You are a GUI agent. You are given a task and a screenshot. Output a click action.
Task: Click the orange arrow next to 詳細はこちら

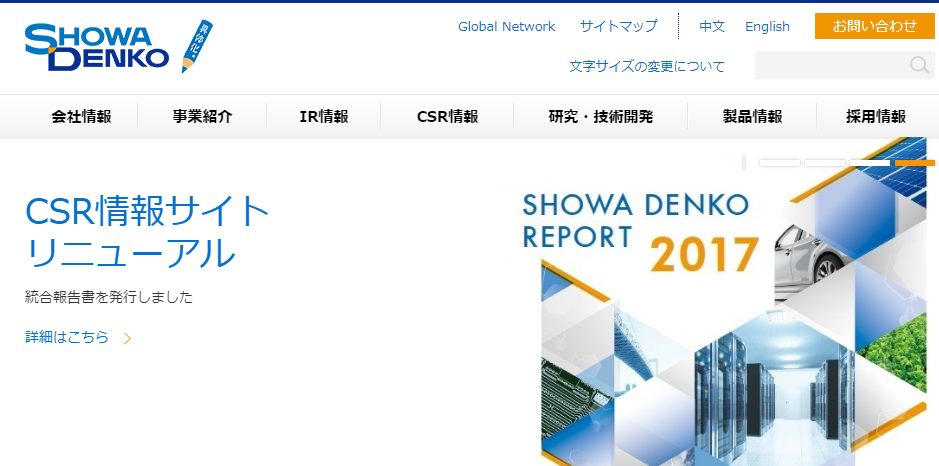(x=127, y=338)
